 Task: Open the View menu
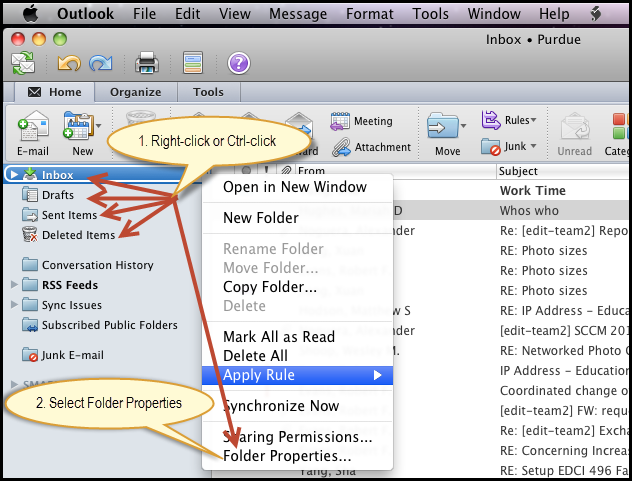pyautogui.click(x=235, y=14)
